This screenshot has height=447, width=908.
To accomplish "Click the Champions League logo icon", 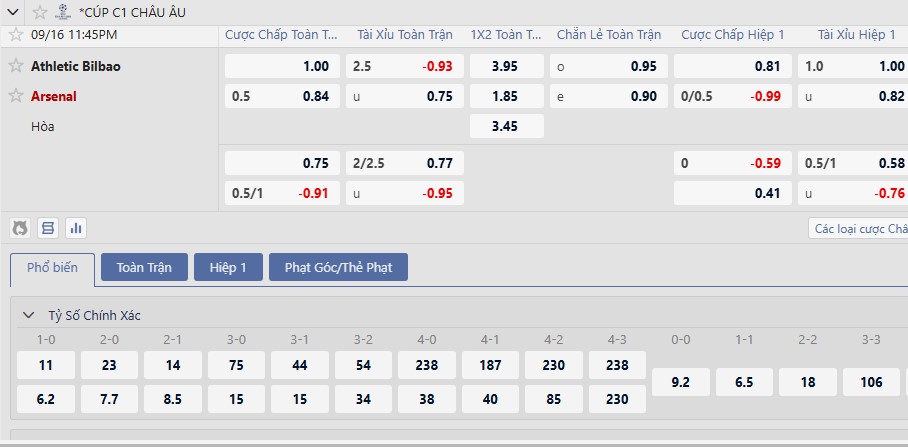I will pos(63,12).
